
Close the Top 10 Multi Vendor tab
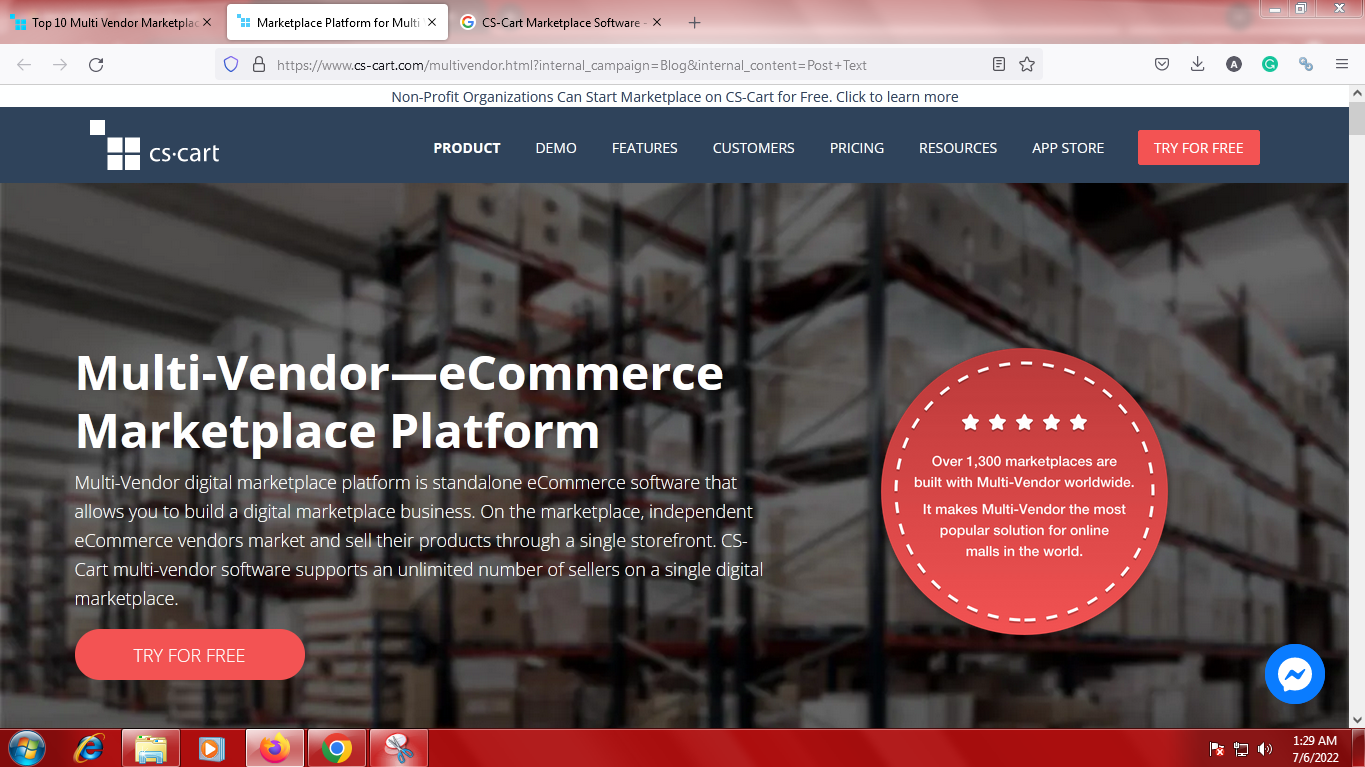207,22
